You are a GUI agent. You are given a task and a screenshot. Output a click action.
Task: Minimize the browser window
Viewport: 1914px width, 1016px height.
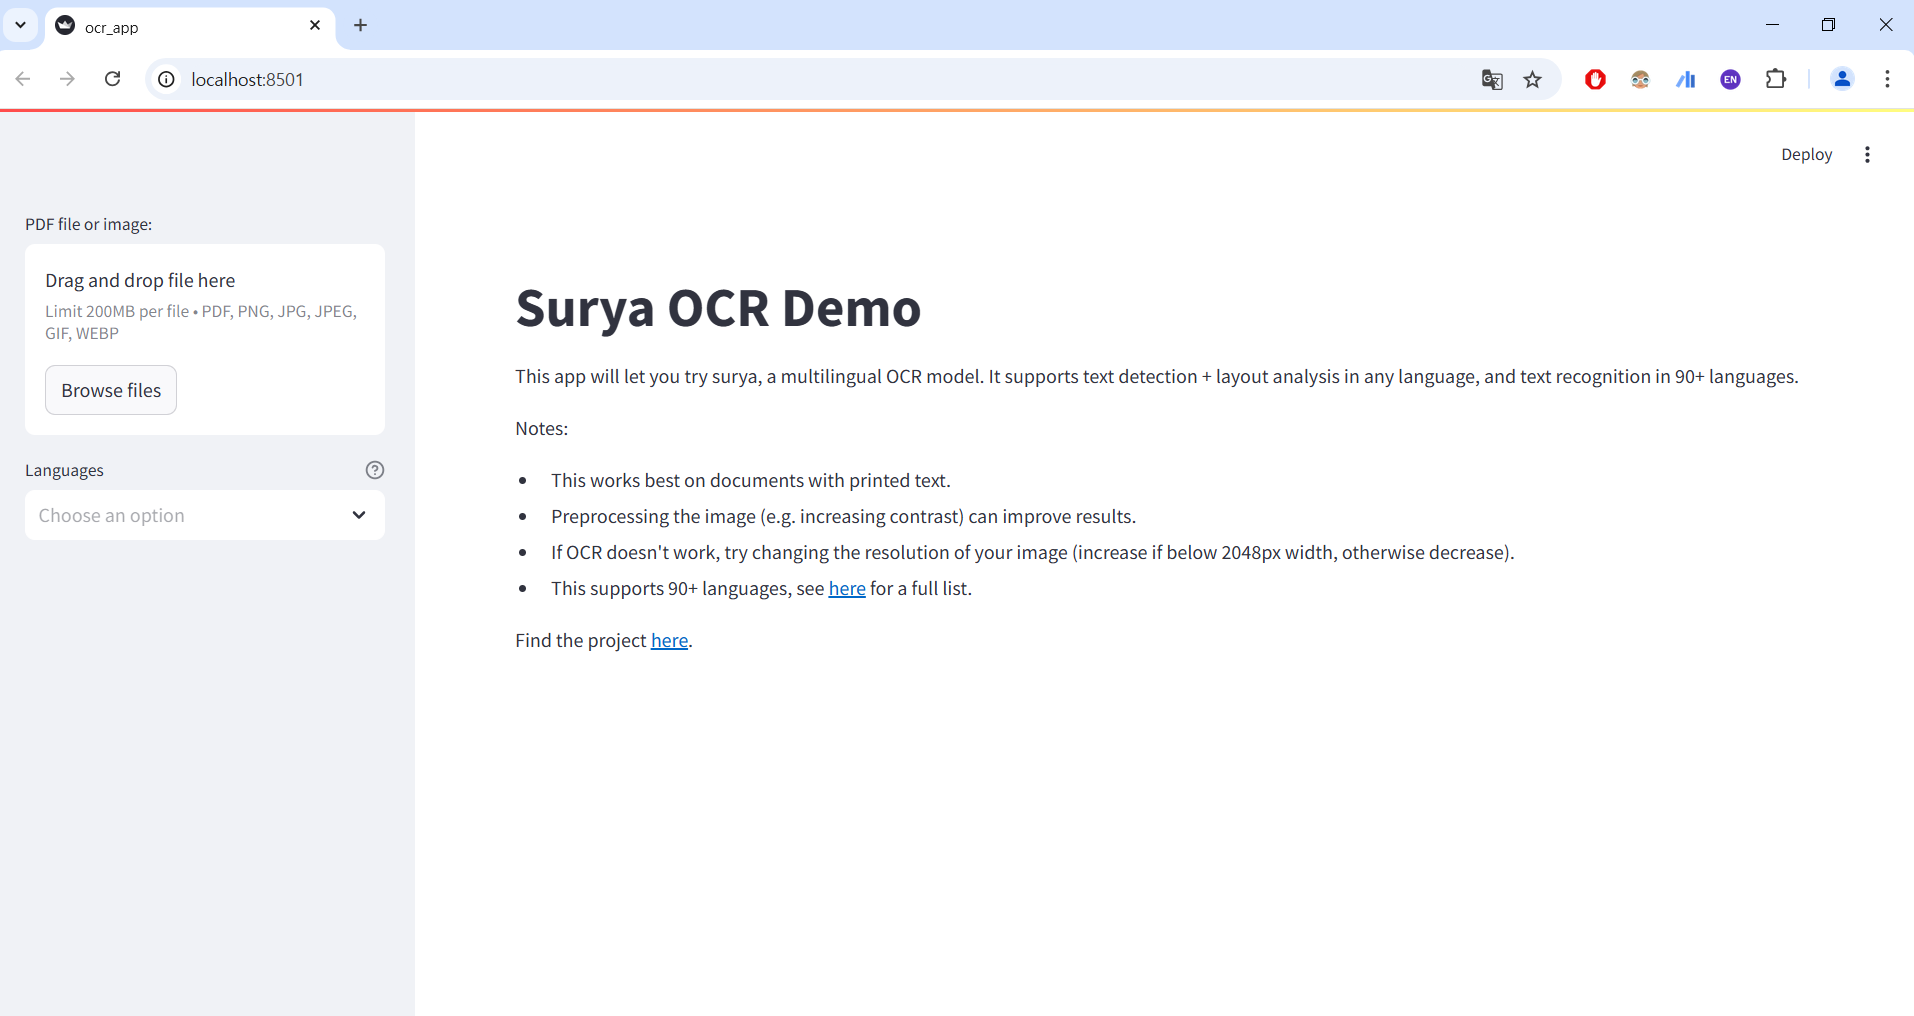click(1772, 25)
